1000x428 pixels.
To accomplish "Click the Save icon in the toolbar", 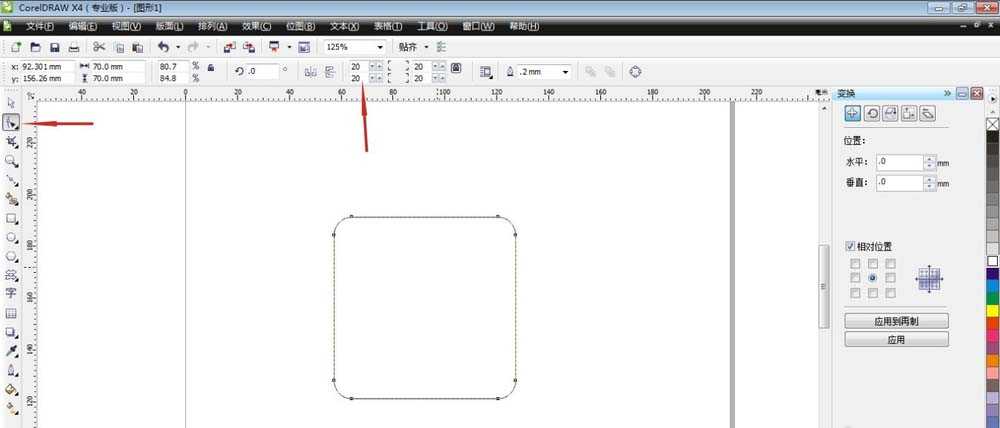I will [x=54, y=47].
